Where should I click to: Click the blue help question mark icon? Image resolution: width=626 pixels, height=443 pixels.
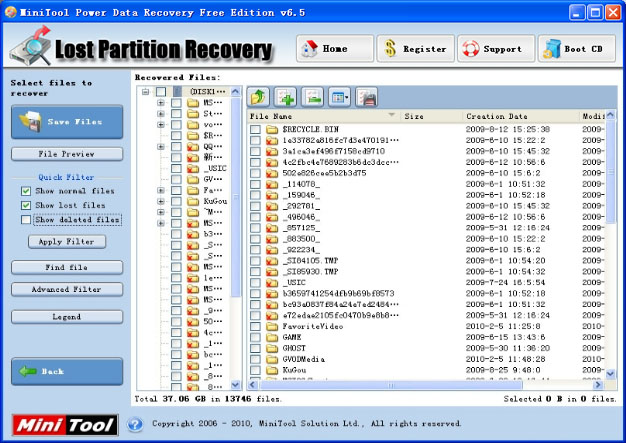coord(135,424)
